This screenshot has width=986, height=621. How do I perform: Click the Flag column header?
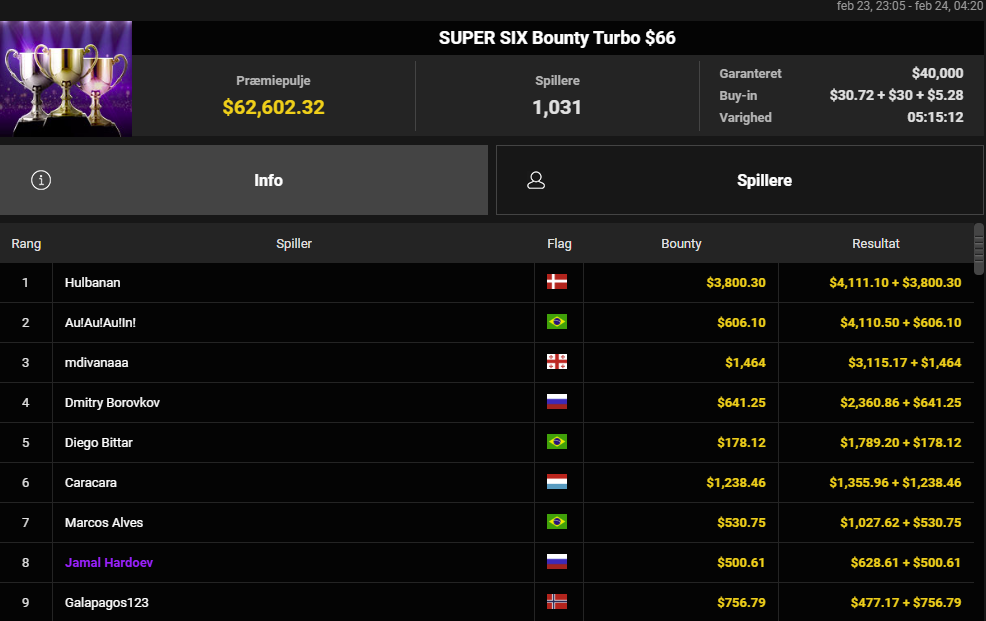(559, 244)
